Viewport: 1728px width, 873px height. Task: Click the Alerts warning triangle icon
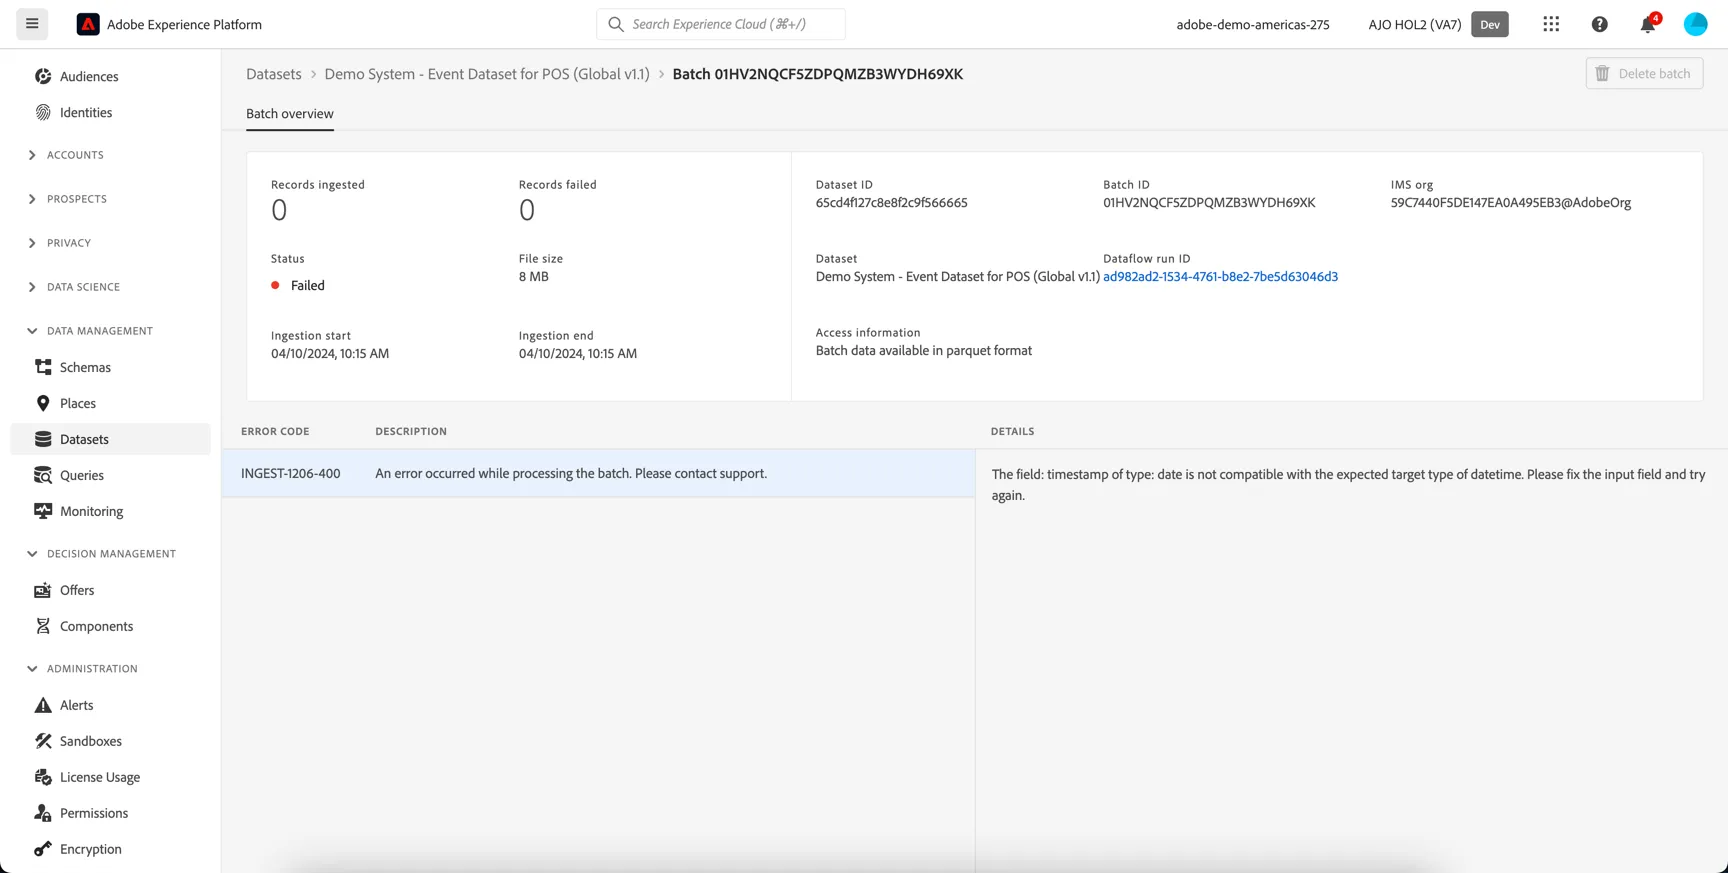[x=43, y=705]
